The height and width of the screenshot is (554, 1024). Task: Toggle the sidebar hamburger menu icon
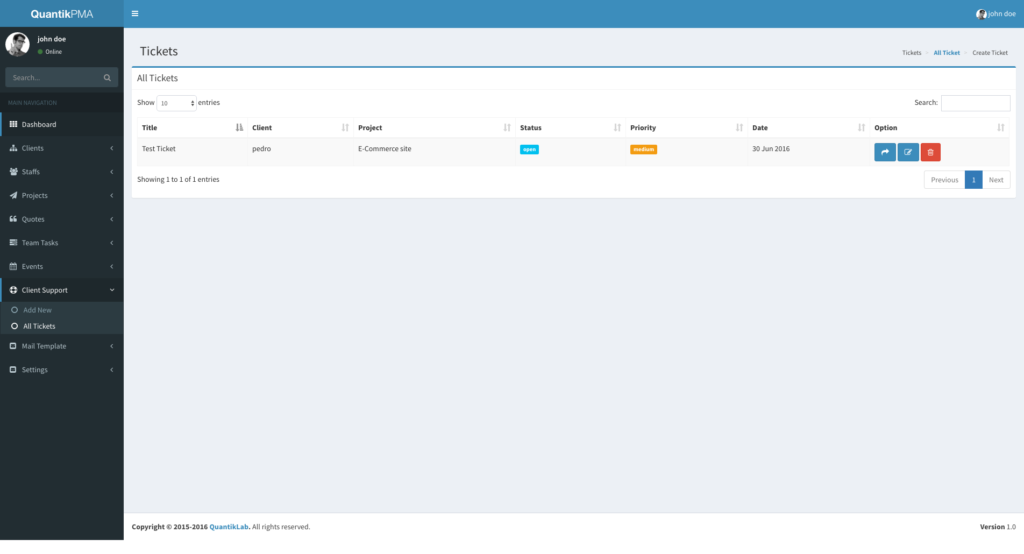click(135, 13)
